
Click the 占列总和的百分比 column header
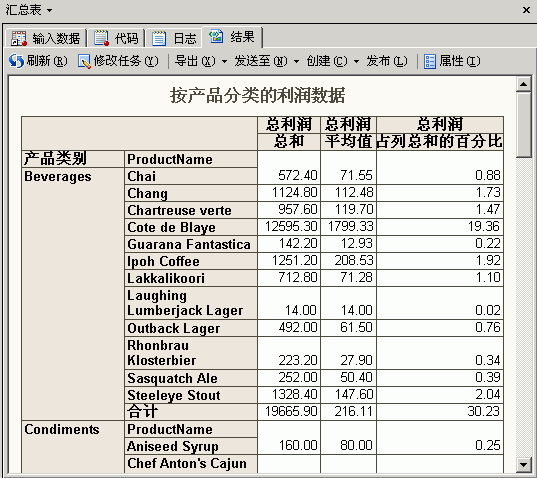point(440,141)
